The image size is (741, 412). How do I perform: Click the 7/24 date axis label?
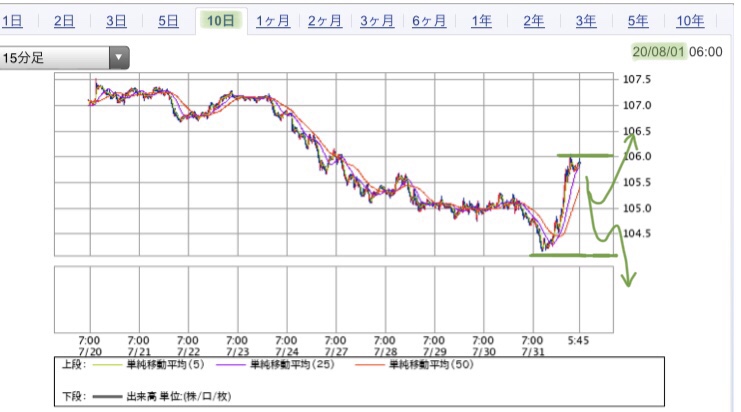coord(286,351)
